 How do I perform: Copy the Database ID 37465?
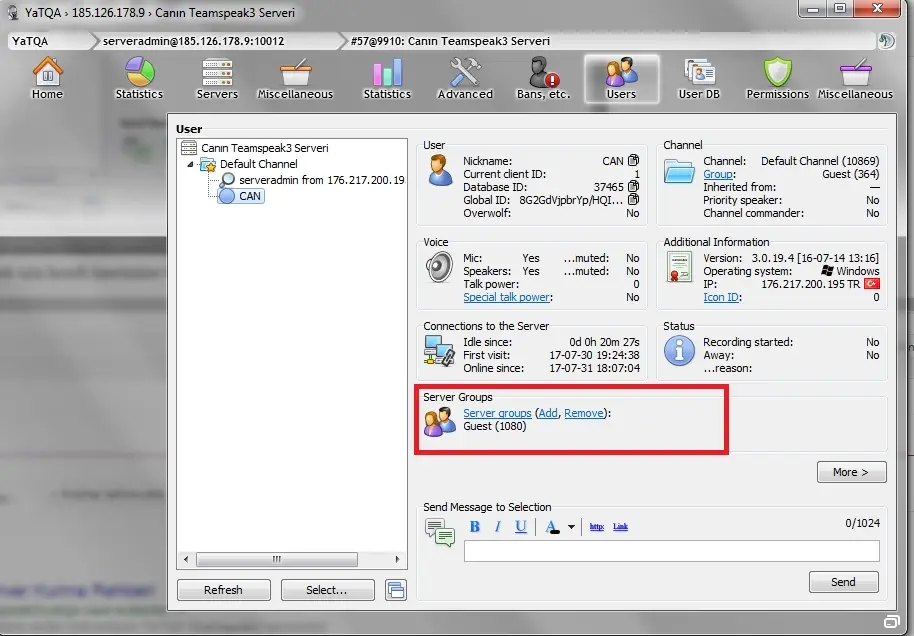click(634, 187)
